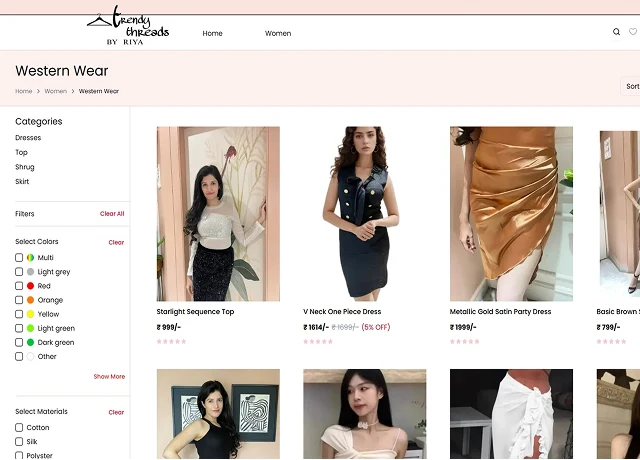Image resolution: width=640 pixels, height=460 pixels.
Task: Select the Dresses category
Action: coord(28,138)
